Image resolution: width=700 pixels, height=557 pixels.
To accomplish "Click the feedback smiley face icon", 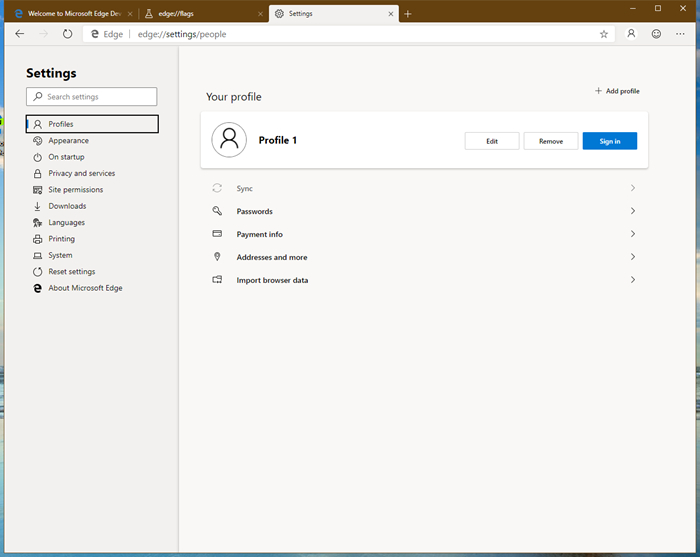I will click(x=656, y=34).
